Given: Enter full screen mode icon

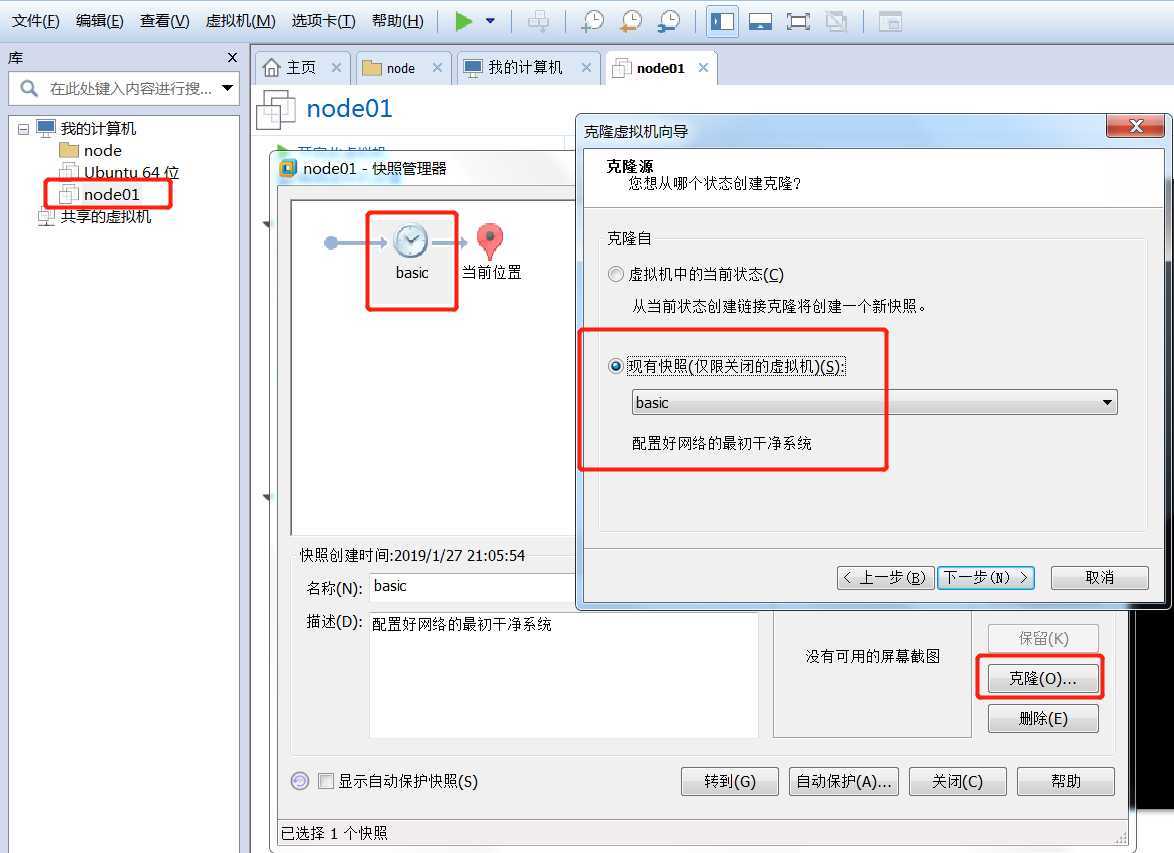Looking at the screenshot, I should click(798, 22).
